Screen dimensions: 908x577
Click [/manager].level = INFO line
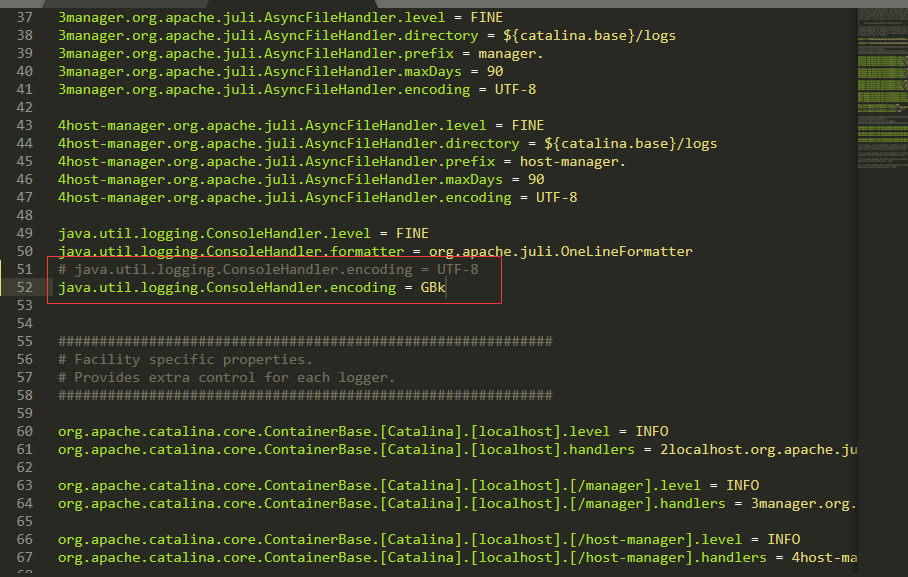tap(408, 485)
